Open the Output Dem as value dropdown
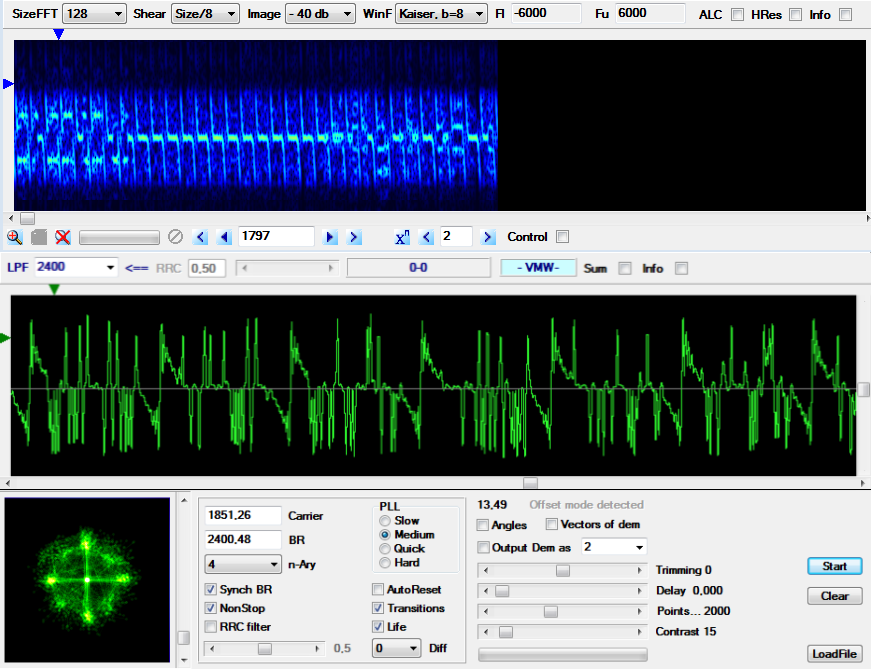 click(x=614, y=547)
